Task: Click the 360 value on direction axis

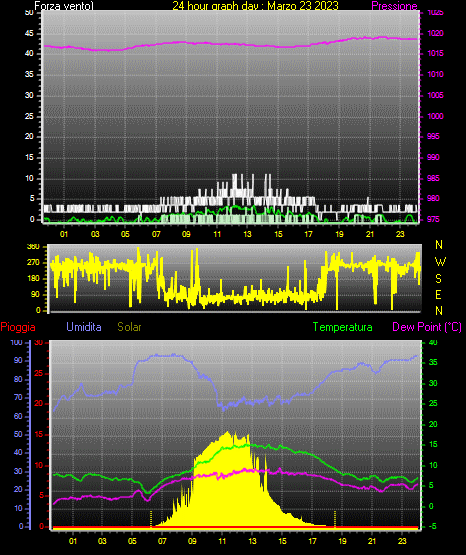Action: 33,247
